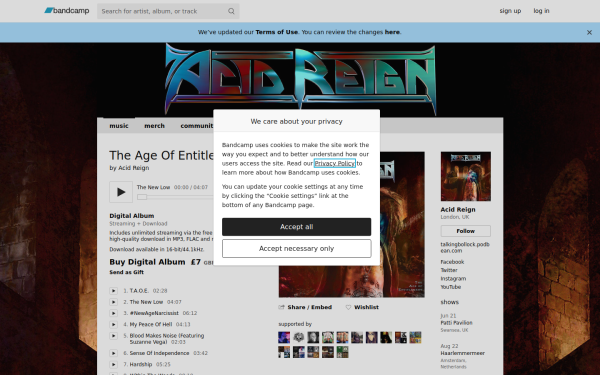This screenshot has width=600, height=375.
Task: Open the Patti Pavilion show link
Action: click(x=457, y=323)
